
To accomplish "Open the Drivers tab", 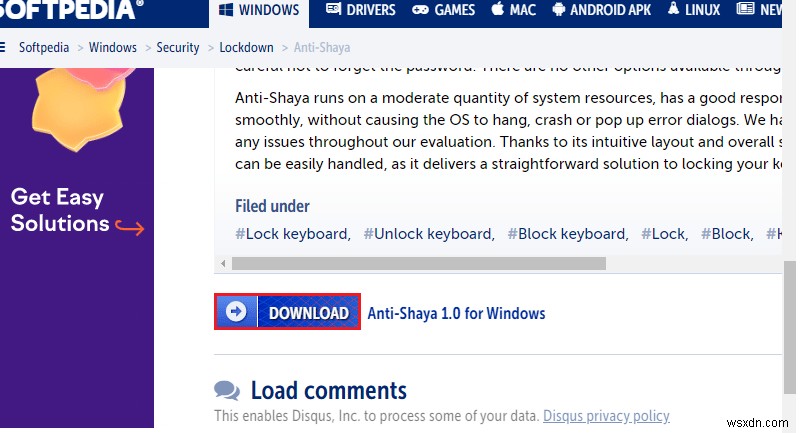I will pos(359,10).
